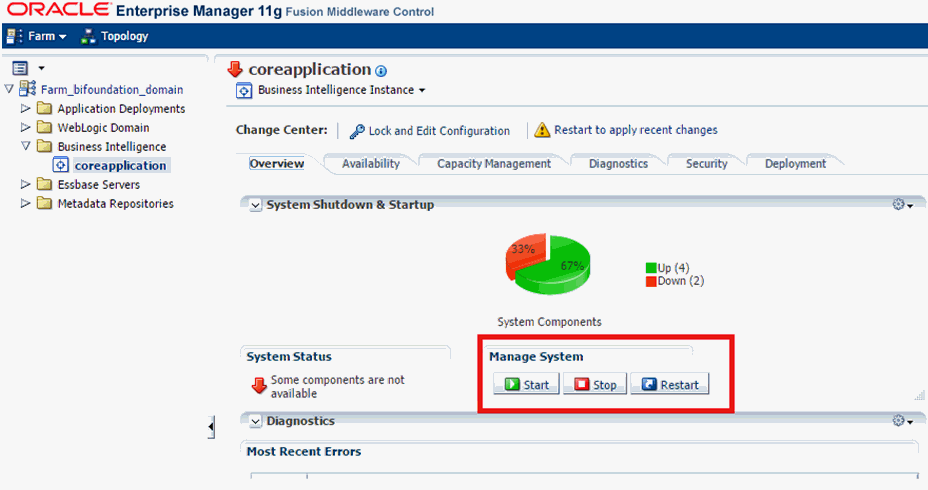The width and height of the screenshot is (928, 490).
Task: Click the System Components chart label
Action: pos(549,322)
